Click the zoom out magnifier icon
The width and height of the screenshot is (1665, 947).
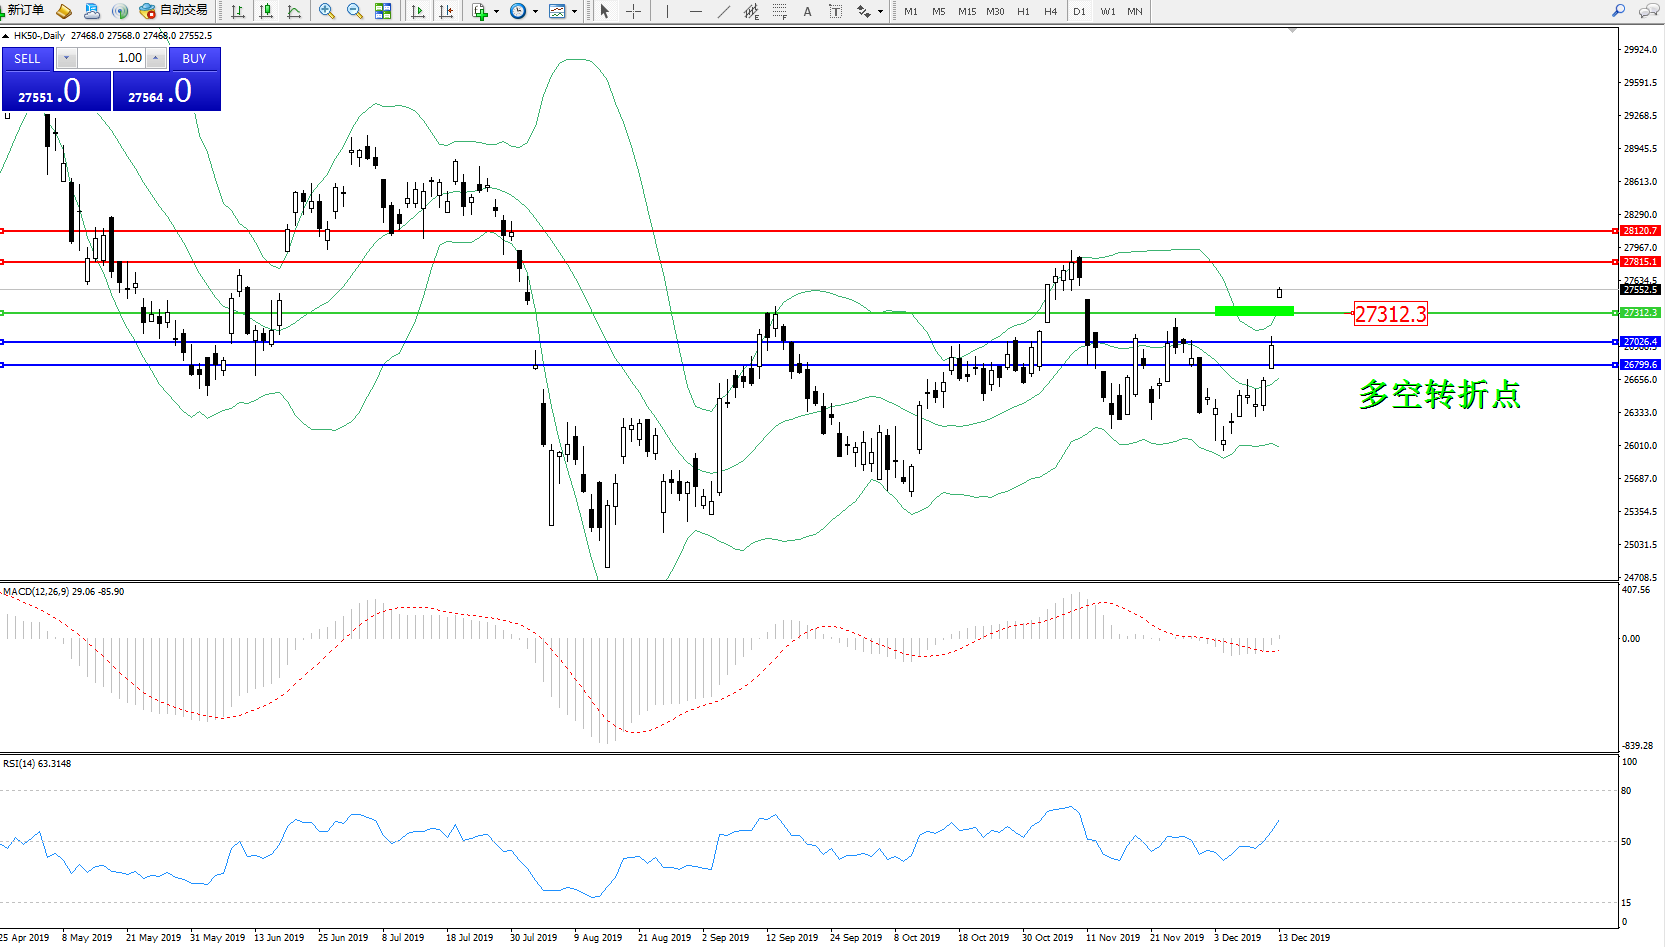(354, 11)
